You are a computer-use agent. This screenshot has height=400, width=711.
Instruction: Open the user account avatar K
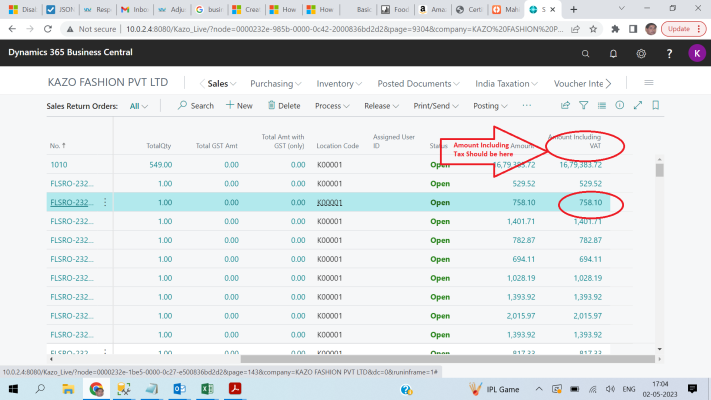pos(697,53)
